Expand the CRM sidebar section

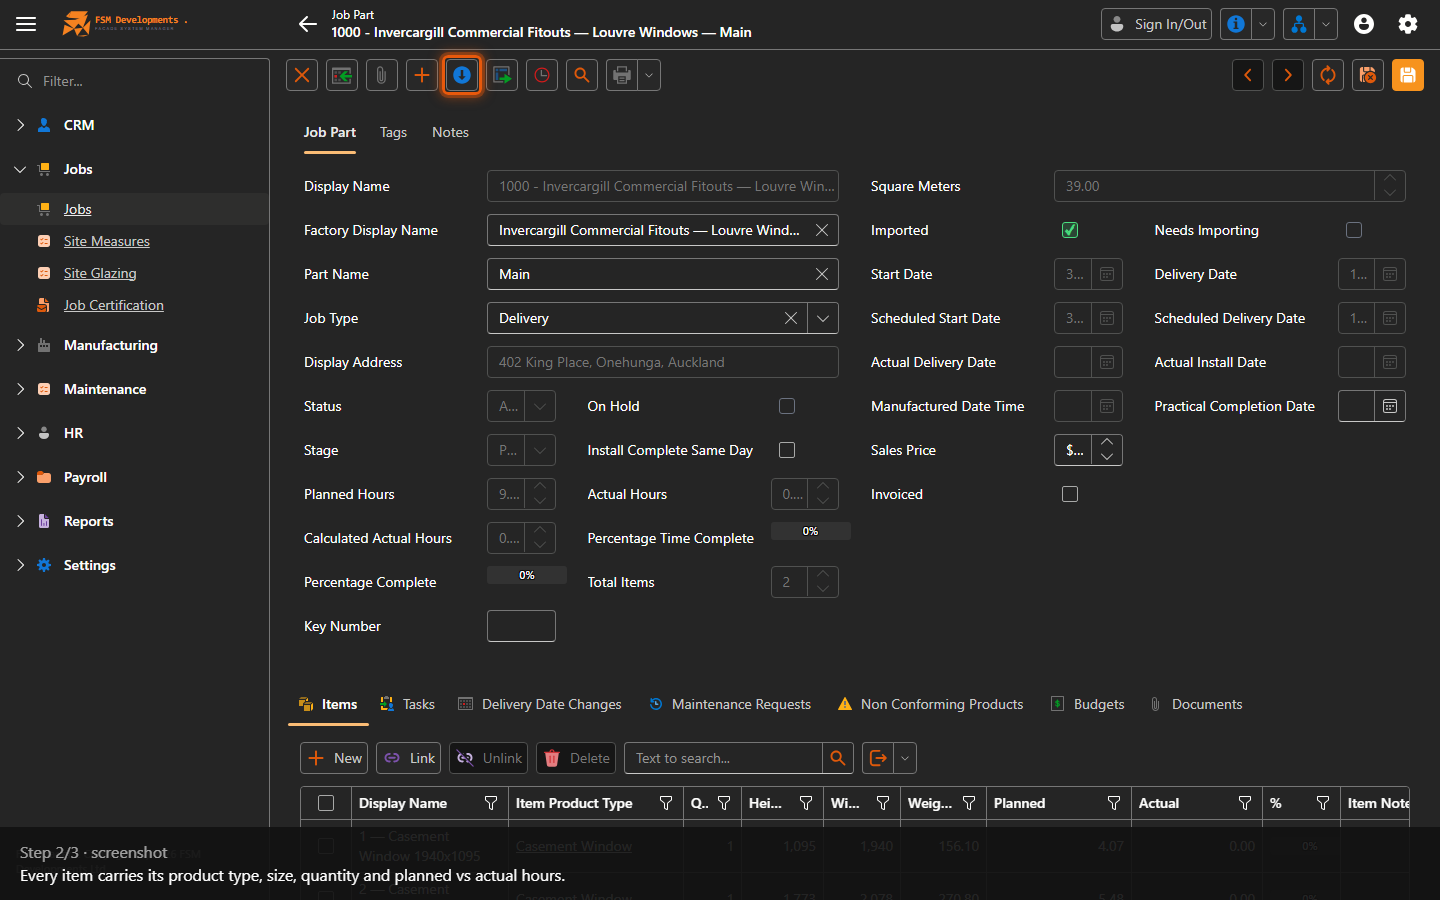tap(21, 125)
